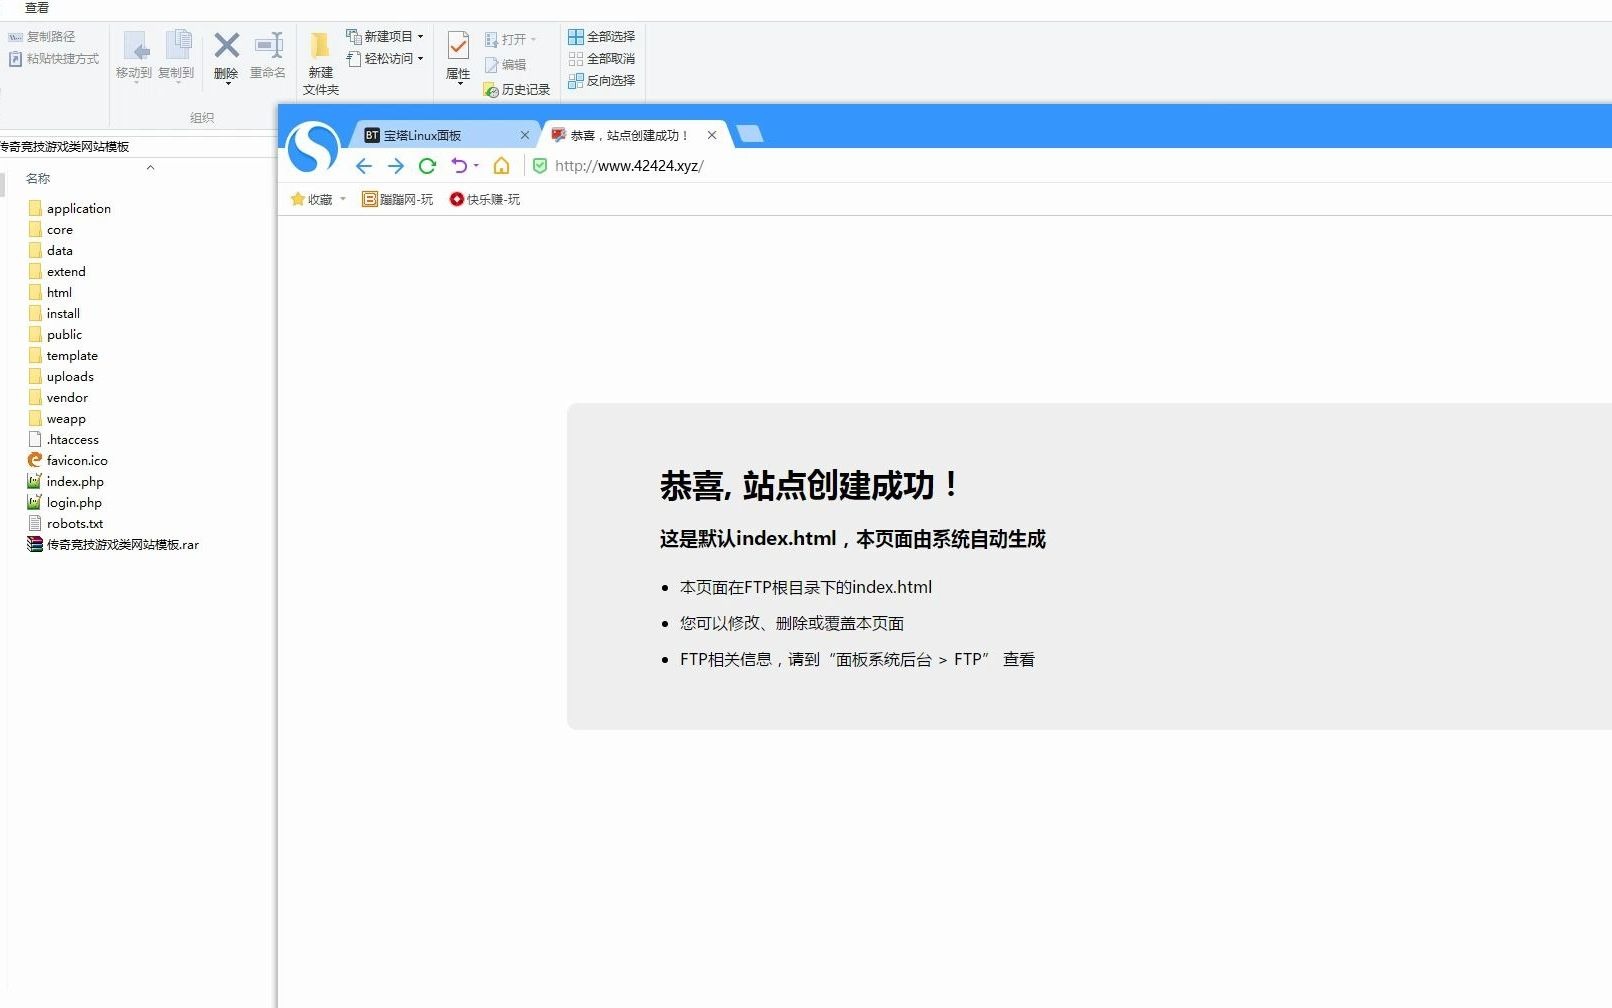Image resolution: width=1612 pixels, height=1008 pixels.
Task: Click Invert selection (反向选择)
Action: click(x=602, y=80)
